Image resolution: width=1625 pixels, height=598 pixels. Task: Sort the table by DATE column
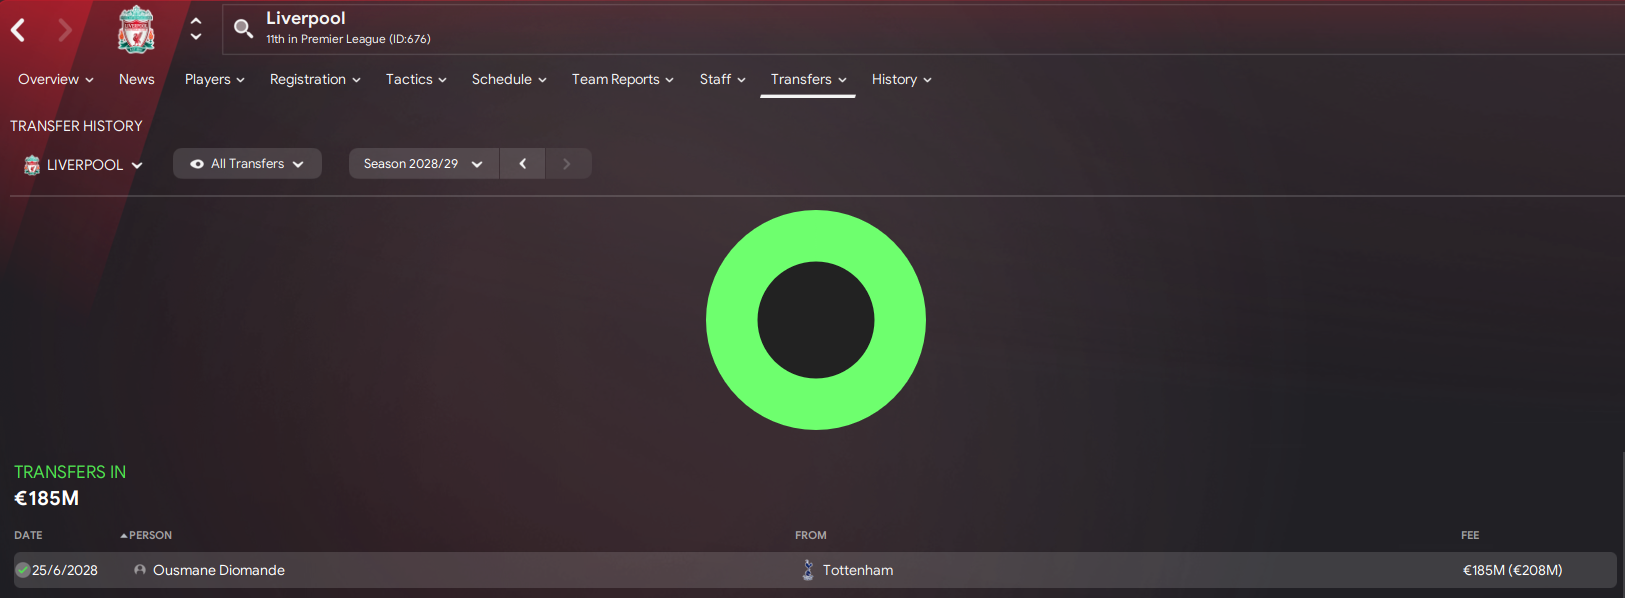click(28, 535)
